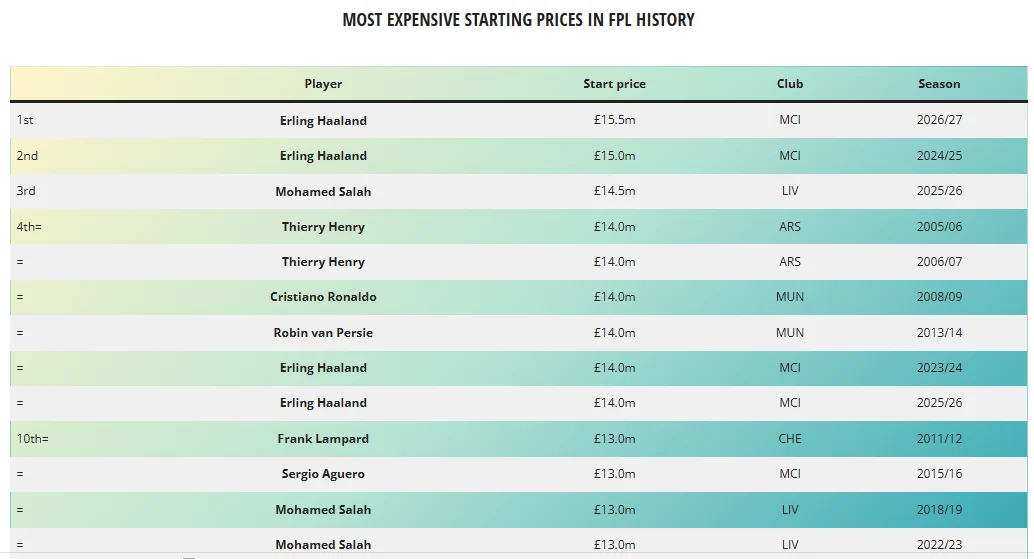
Task: Click the 2024/25 season cell
Action: [939, 156]
